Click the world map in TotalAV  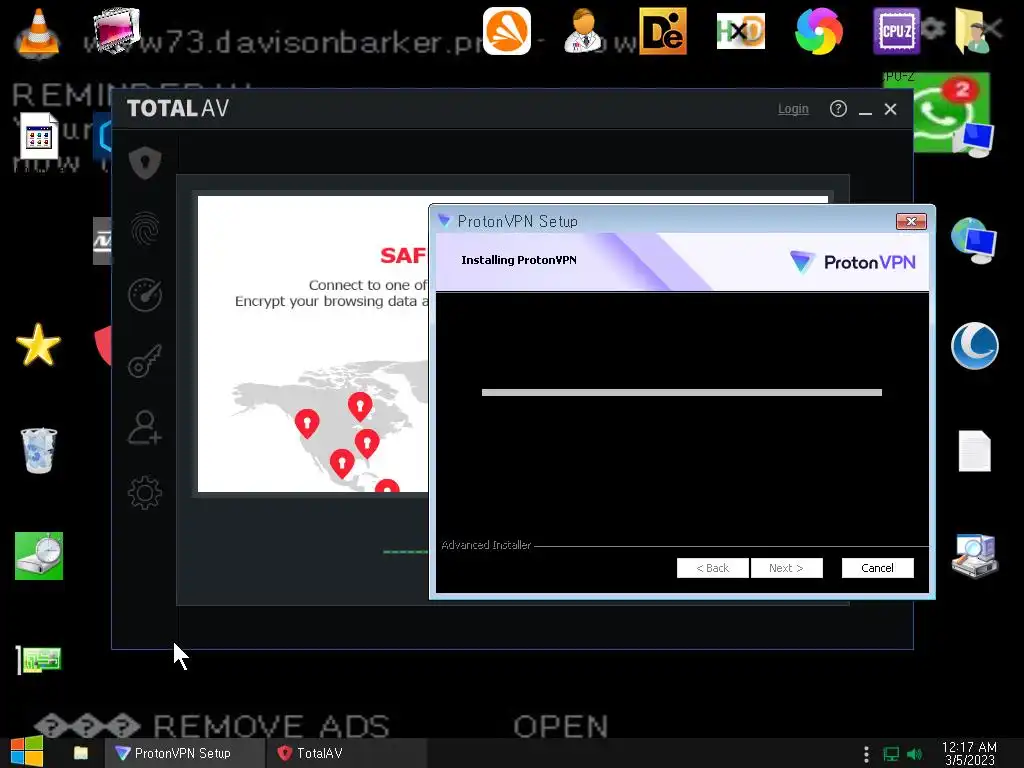[x=330, y=424]
